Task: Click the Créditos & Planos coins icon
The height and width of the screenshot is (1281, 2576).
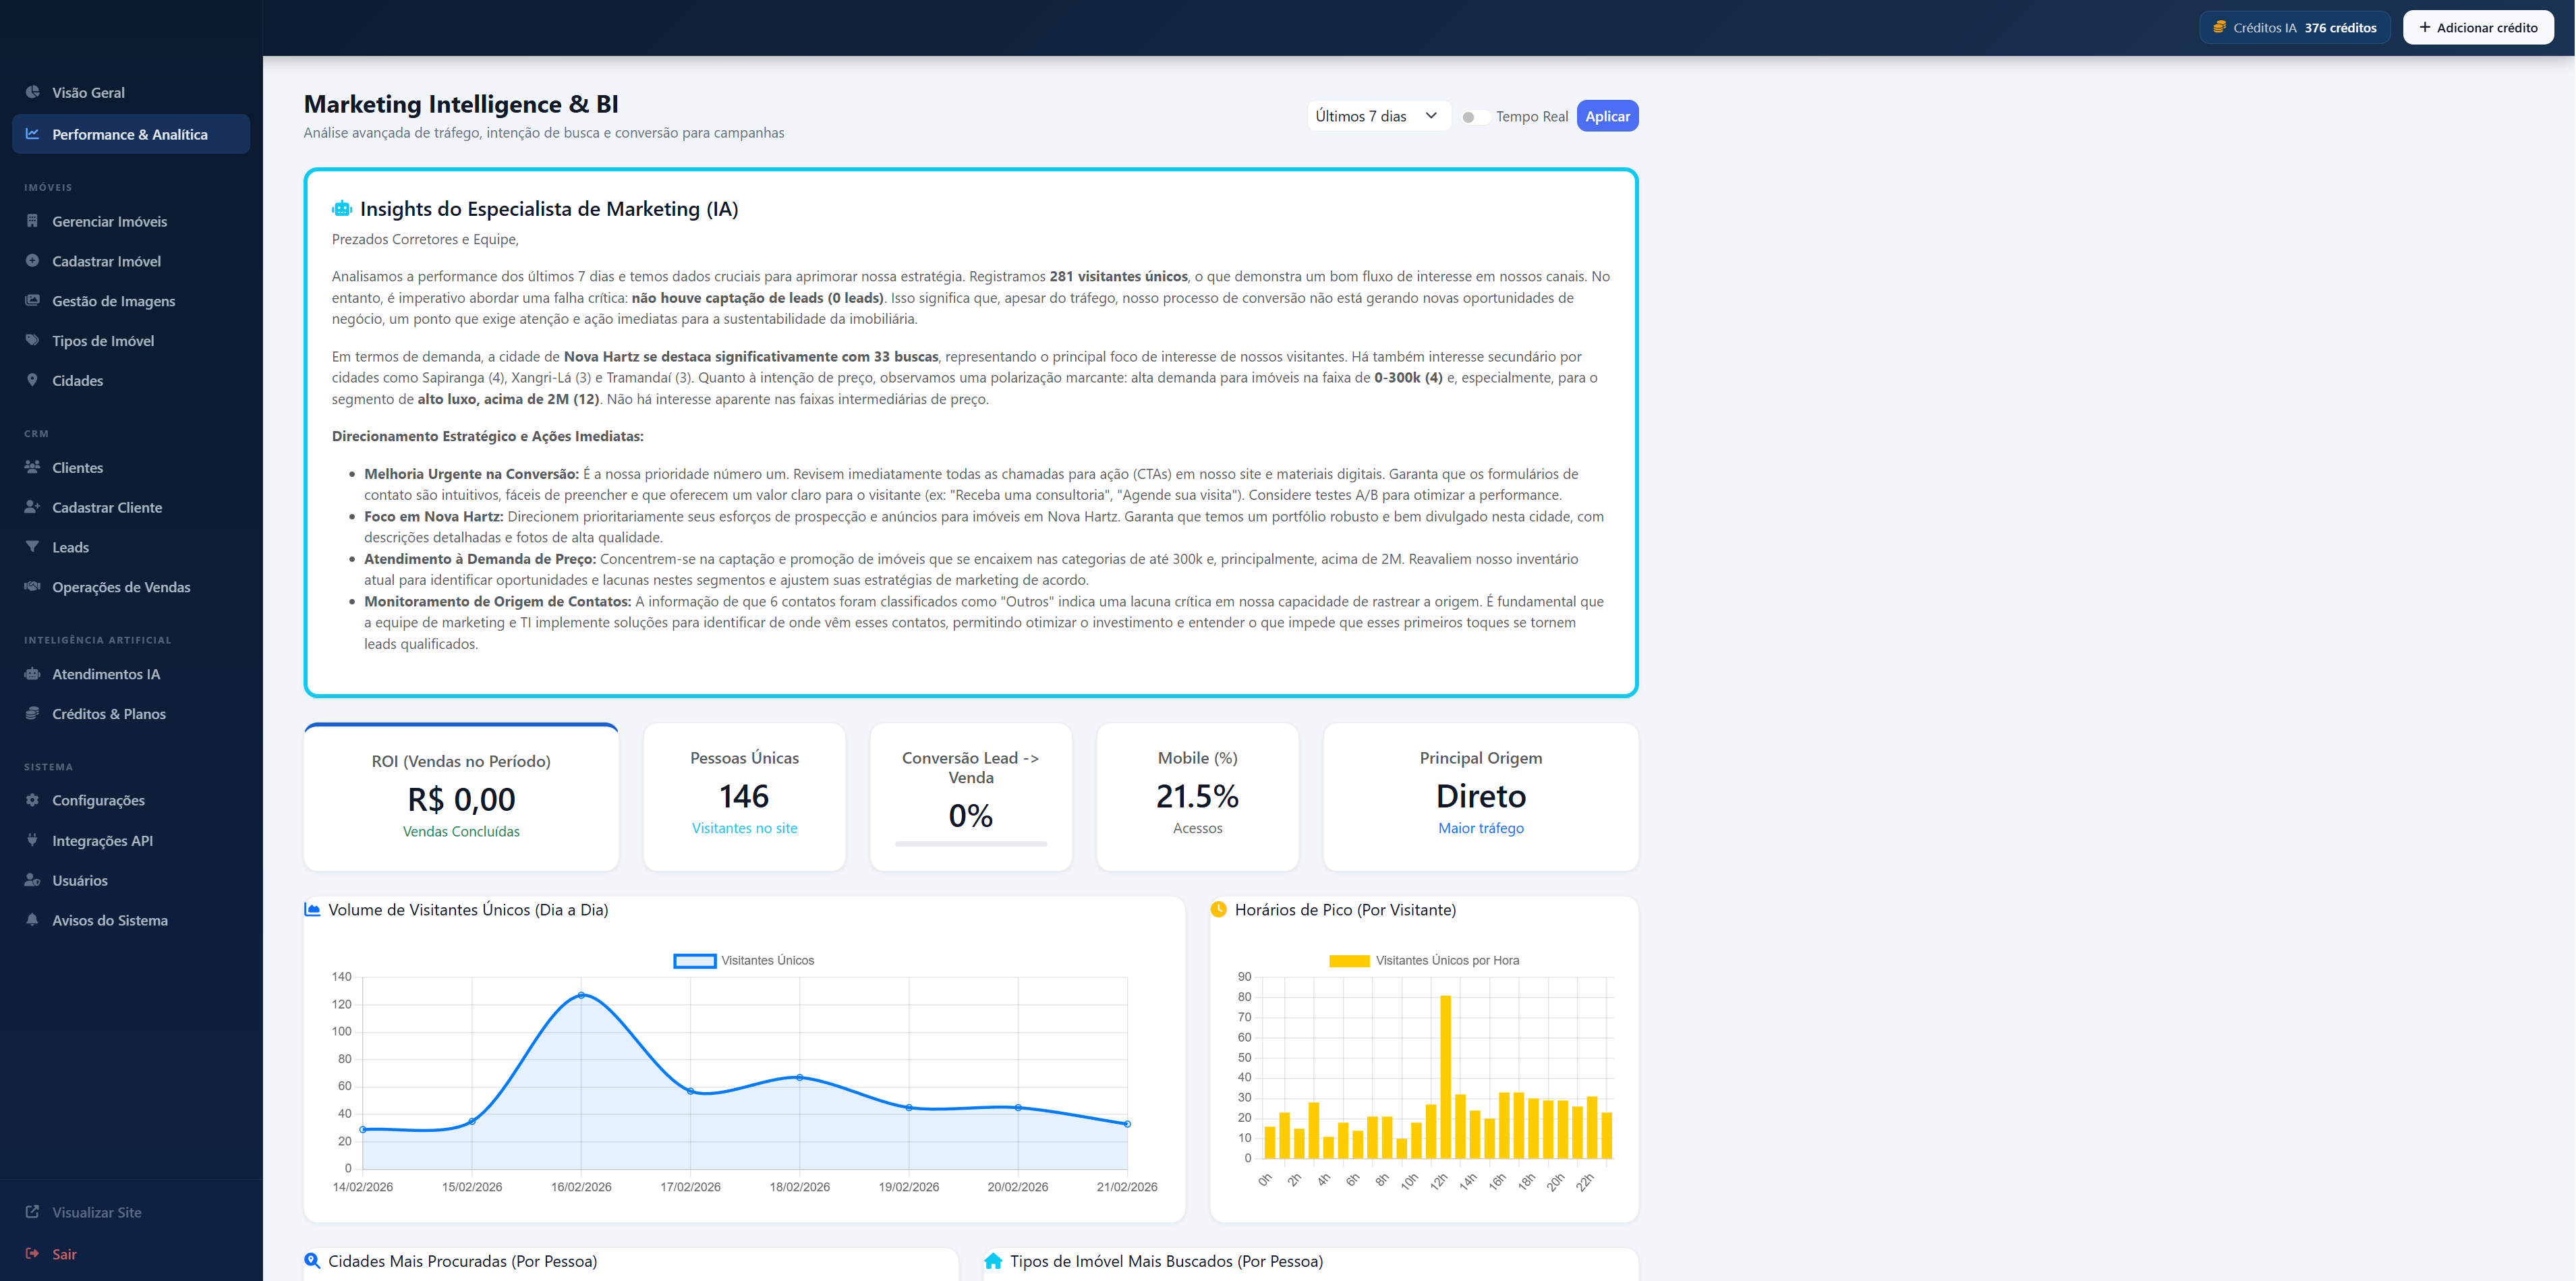Action: pyautogui.click(x=33, y=713)
